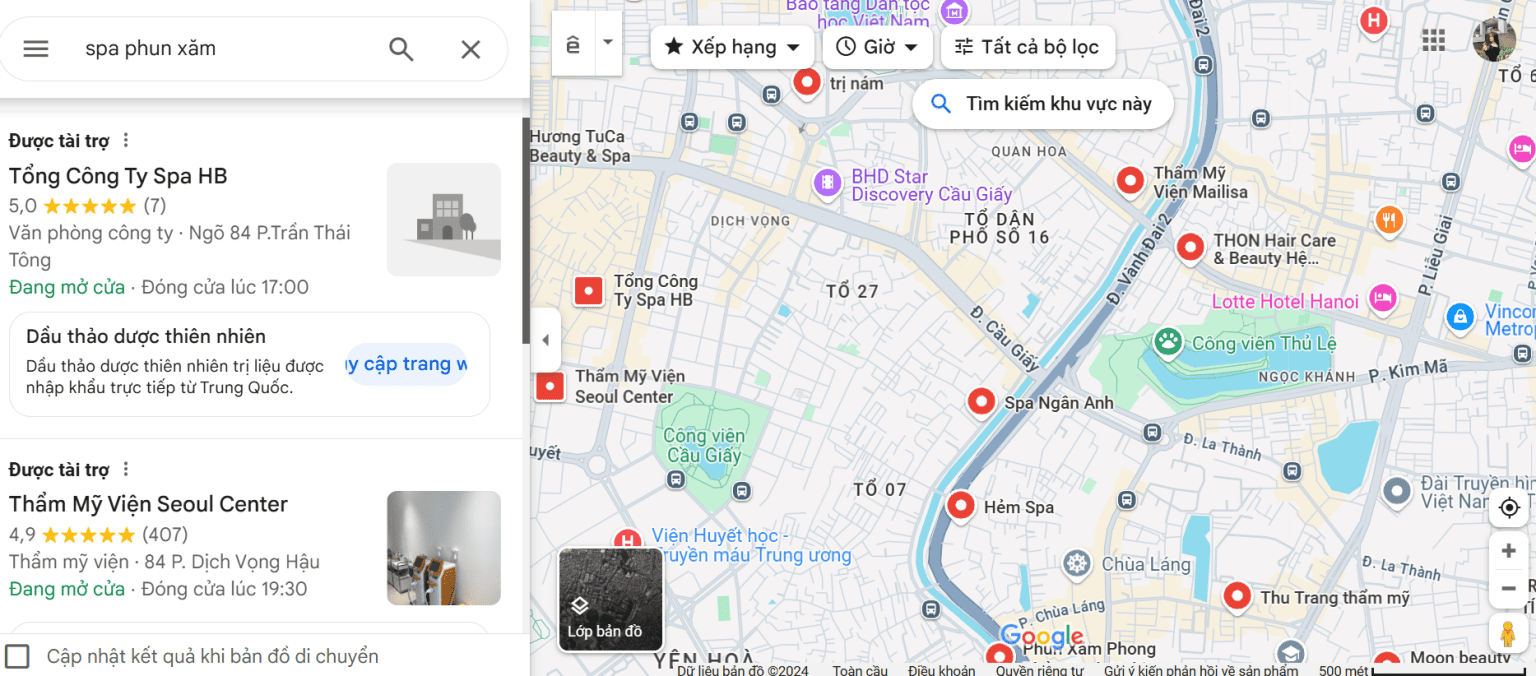The width and height of the screenshot is (1536, 676).
Task: Click the my location target icon
Action: 1509,508
